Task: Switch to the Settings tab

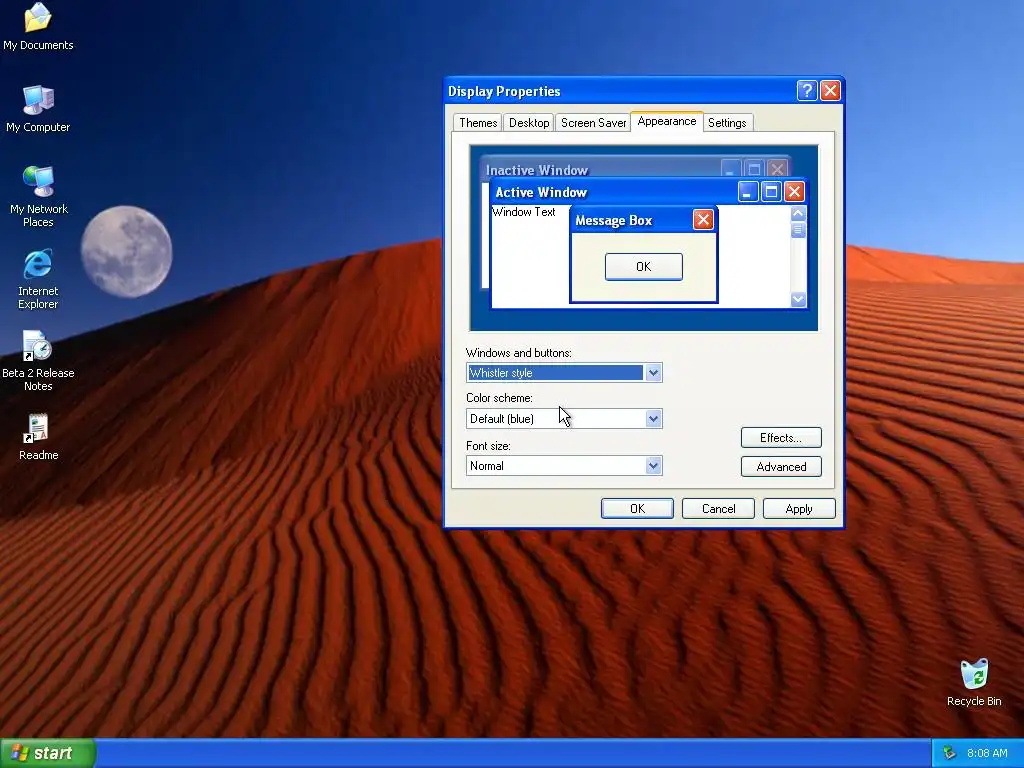Action: [727, 123]
